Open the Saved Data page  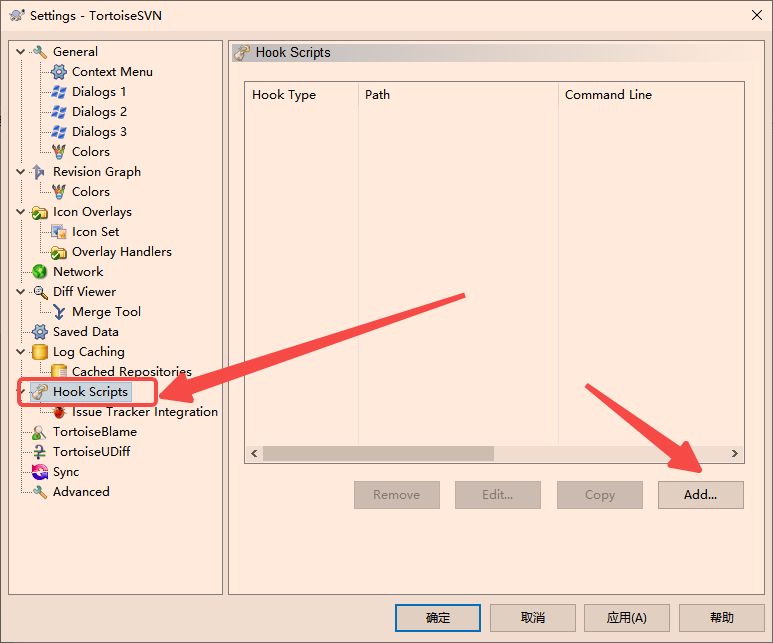pos(86,332)
